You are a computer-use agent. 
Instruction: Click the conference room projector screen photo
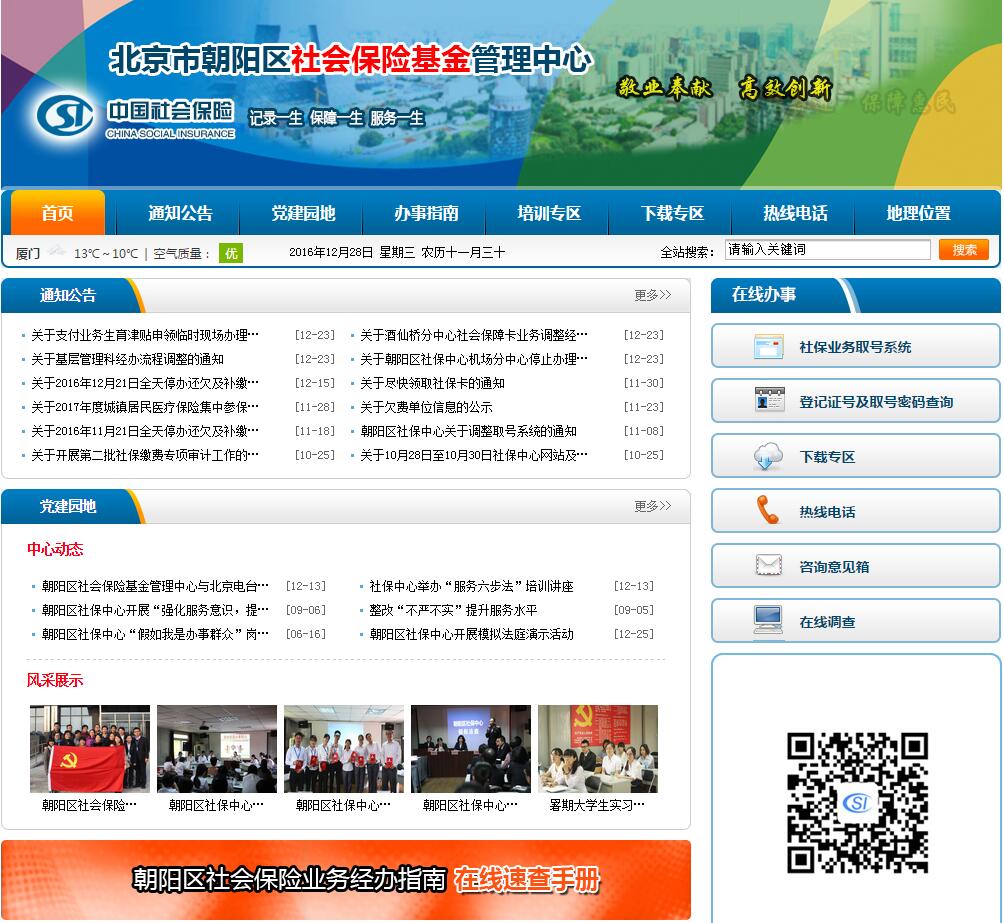pos(471,749)
